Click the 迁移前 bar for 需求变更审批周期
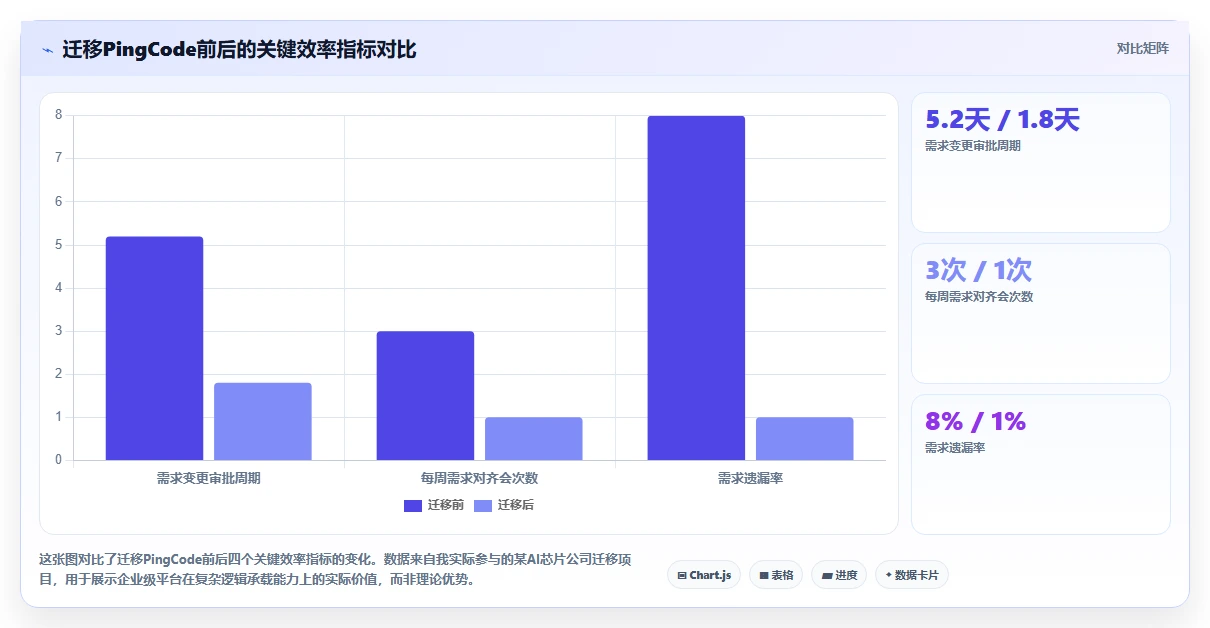The height and width of the screenshot is (628, 1210). [x=154, y=348]
